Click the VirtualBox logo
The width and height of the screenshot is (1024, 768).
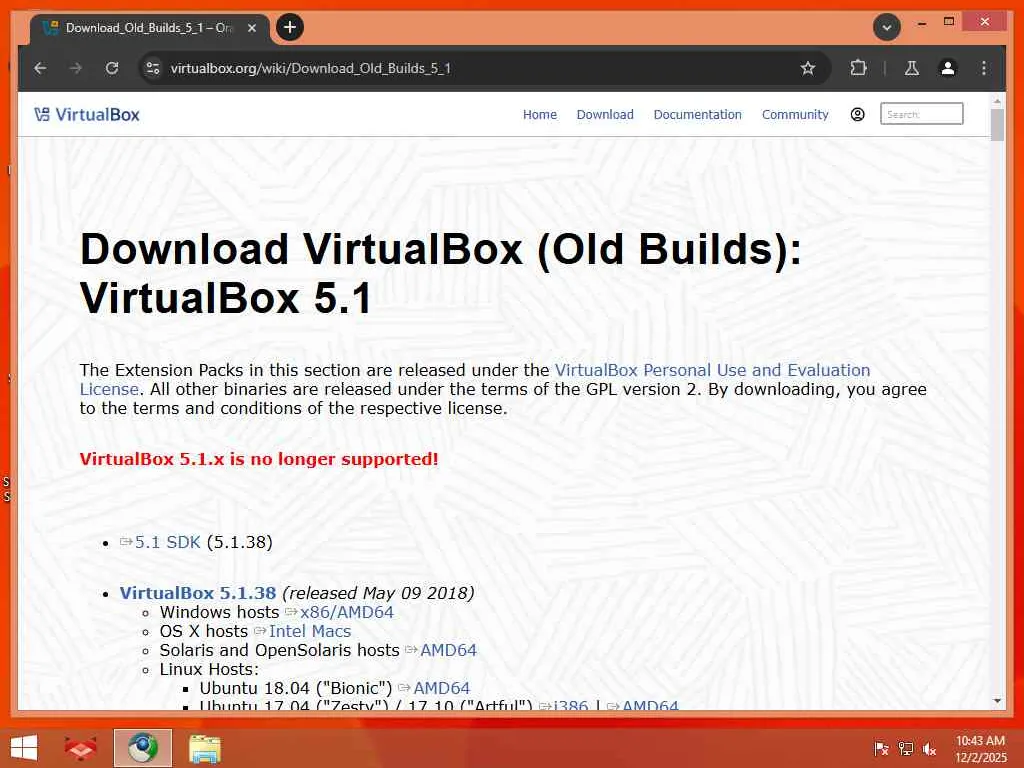[87, 115]
